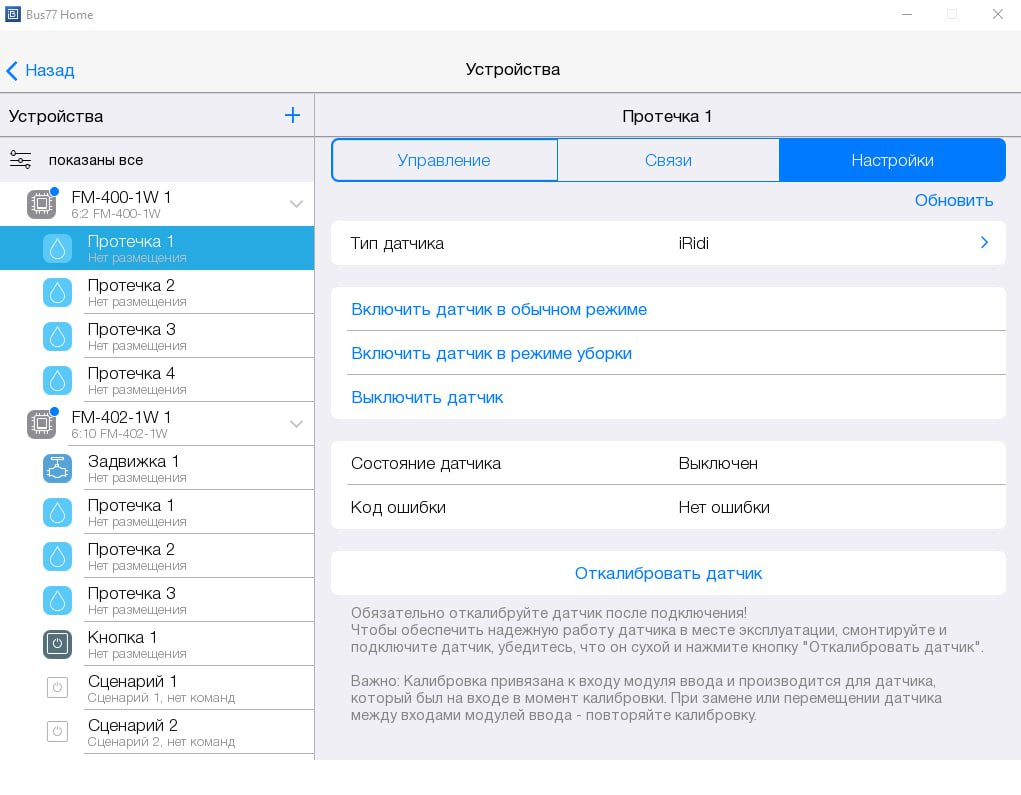Turn off sensor with 'Выключить датчик'

(x=427, y=397)
